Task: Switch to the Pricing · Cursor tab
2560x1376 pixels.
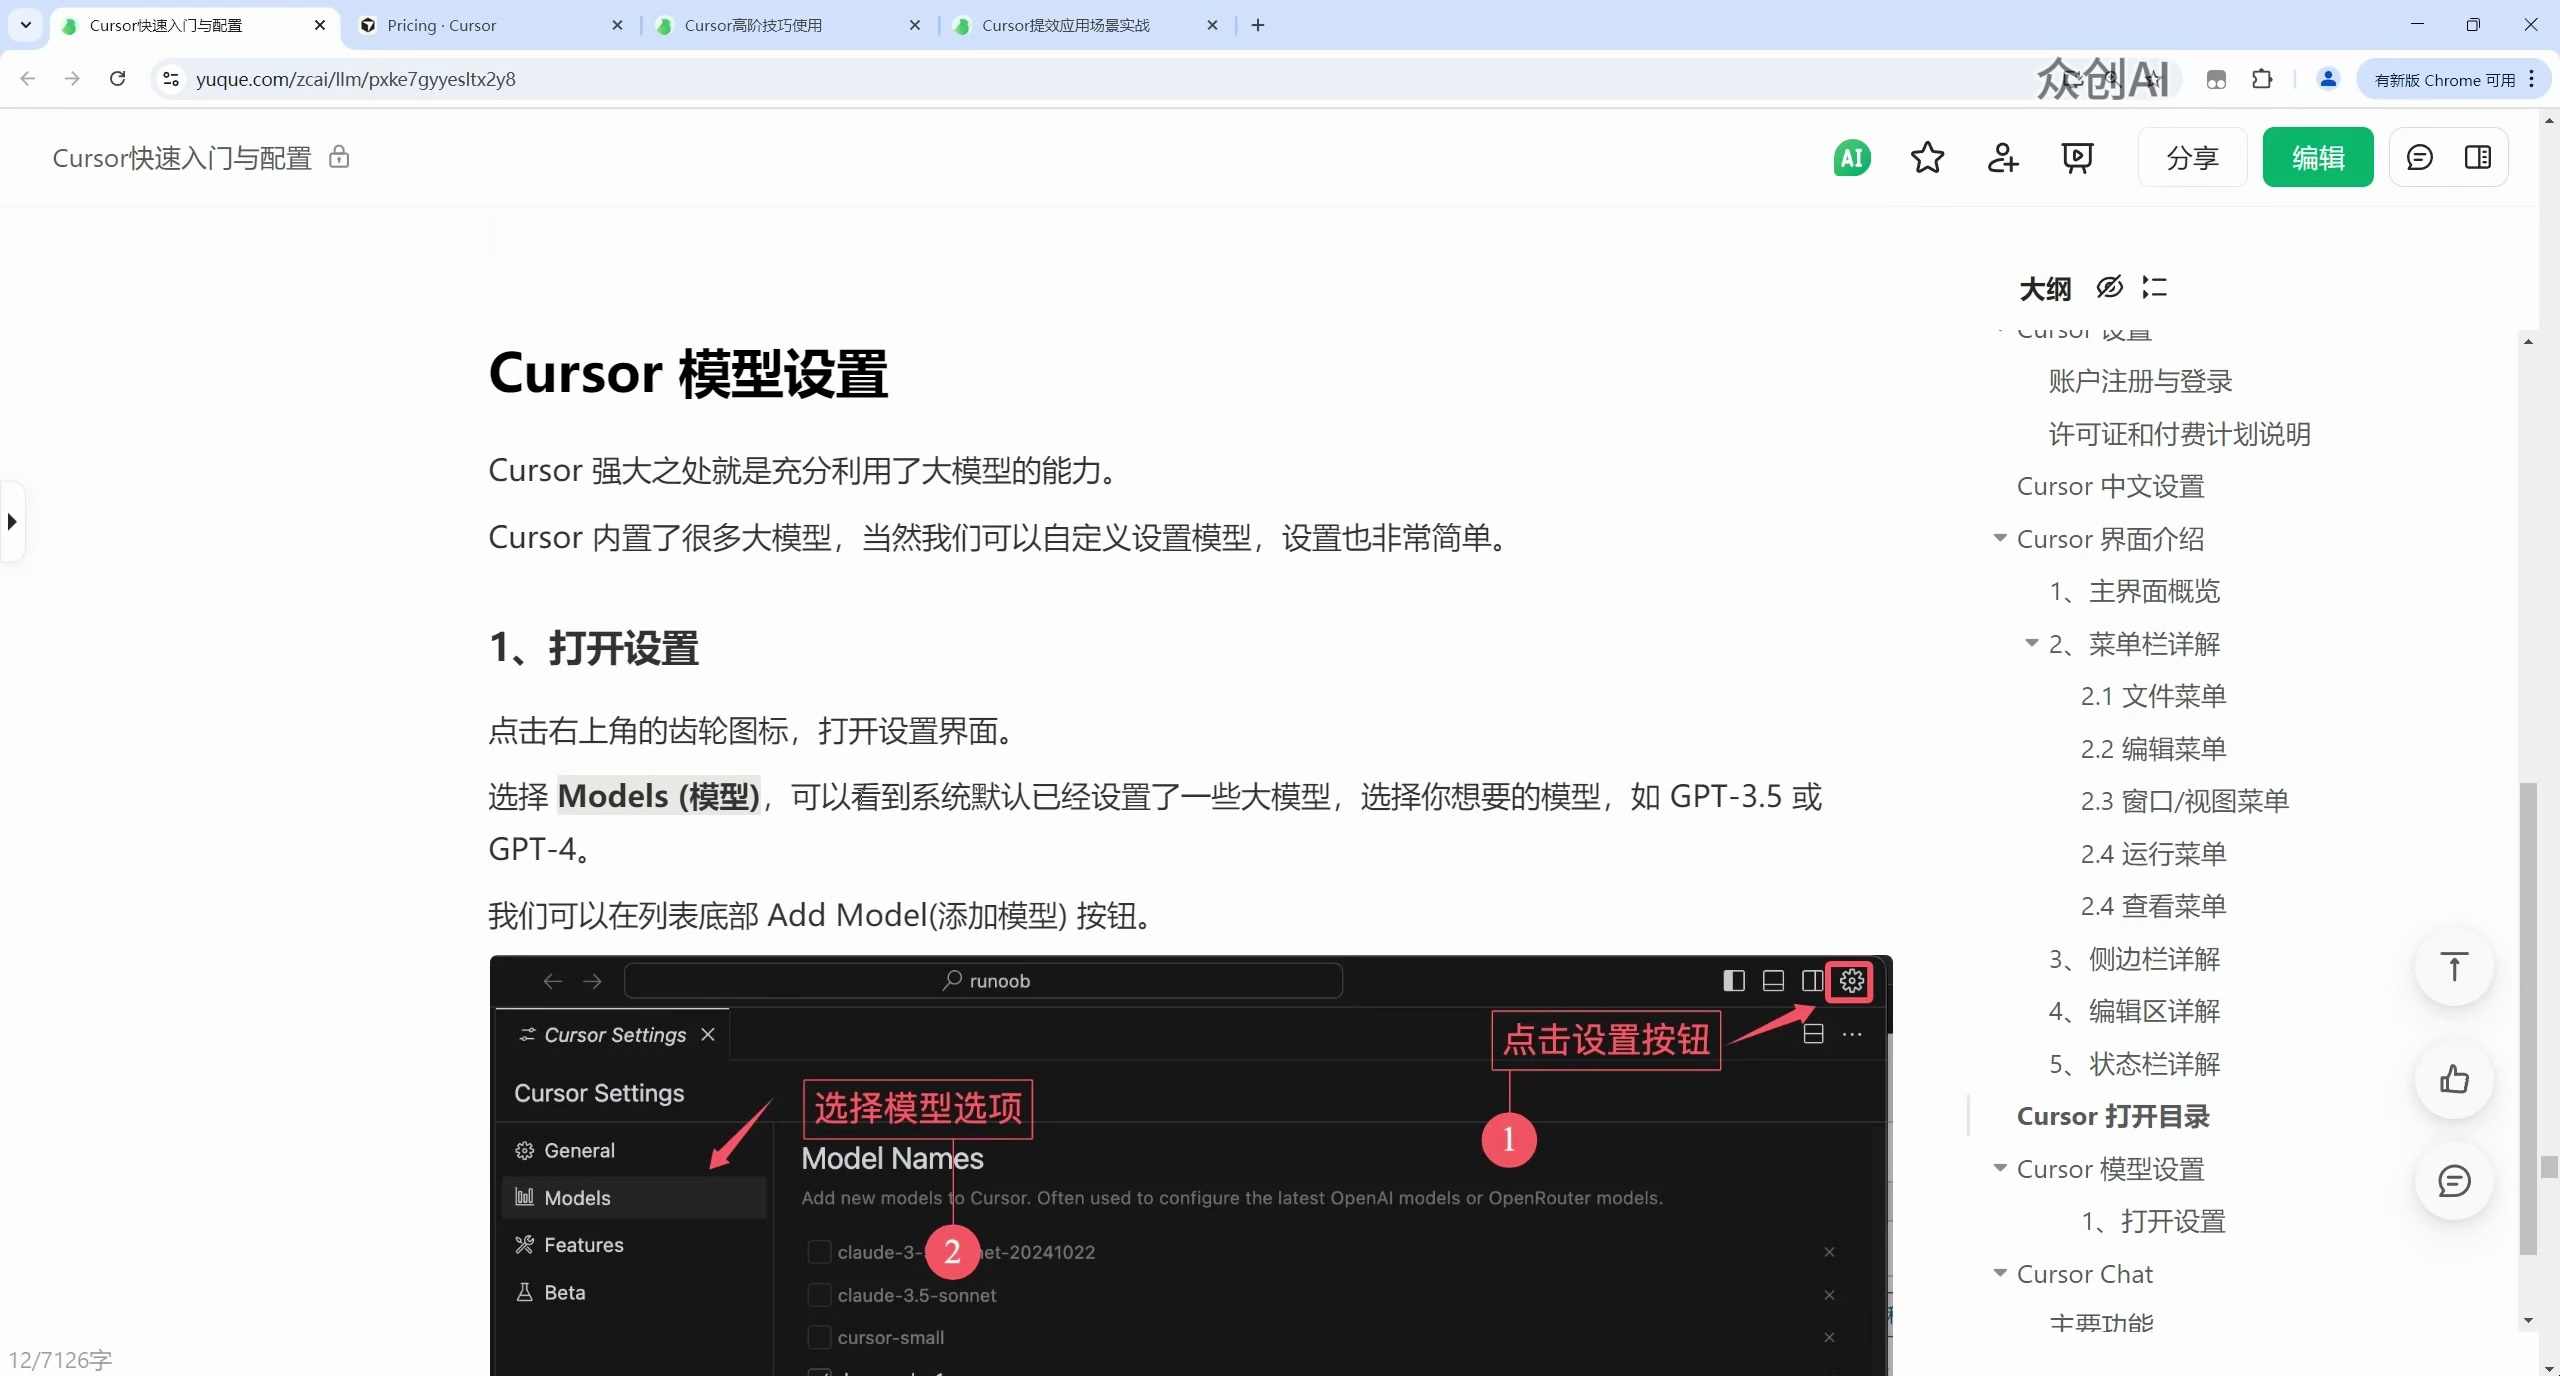Action: [x=490, y=25]
